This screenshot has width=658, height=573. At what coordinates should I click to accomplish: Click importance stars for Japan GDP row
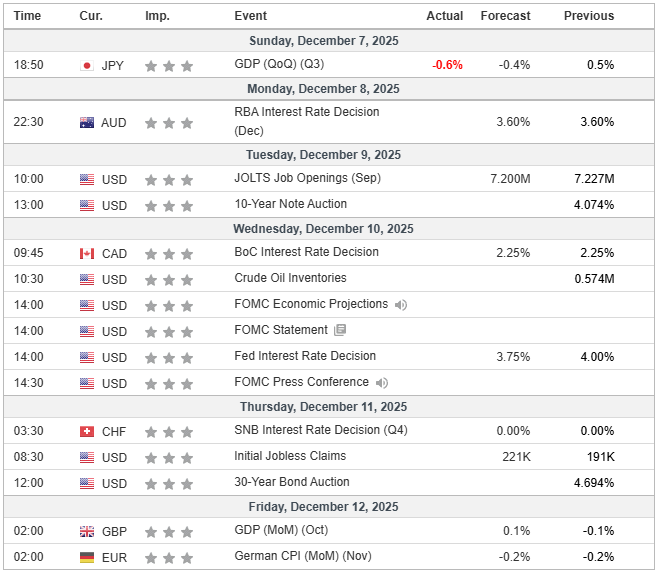pyautogui.click(x=169, y=66)
